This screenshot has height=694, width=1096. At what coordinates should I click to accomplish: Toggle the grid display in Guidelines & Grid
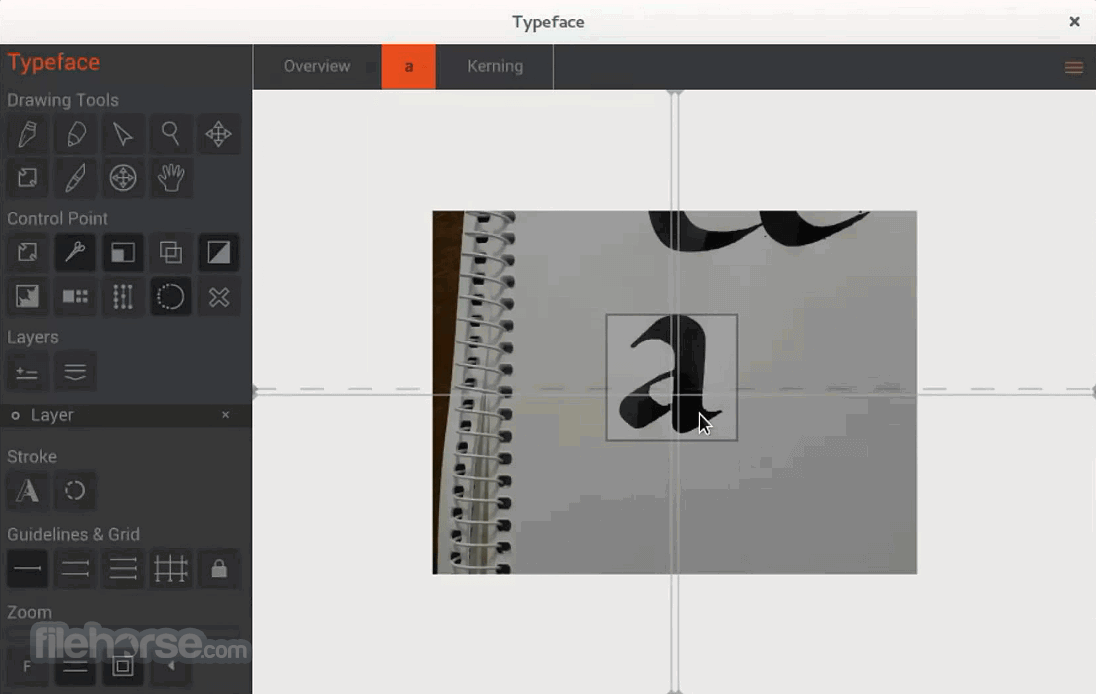[x=171, y=568]
